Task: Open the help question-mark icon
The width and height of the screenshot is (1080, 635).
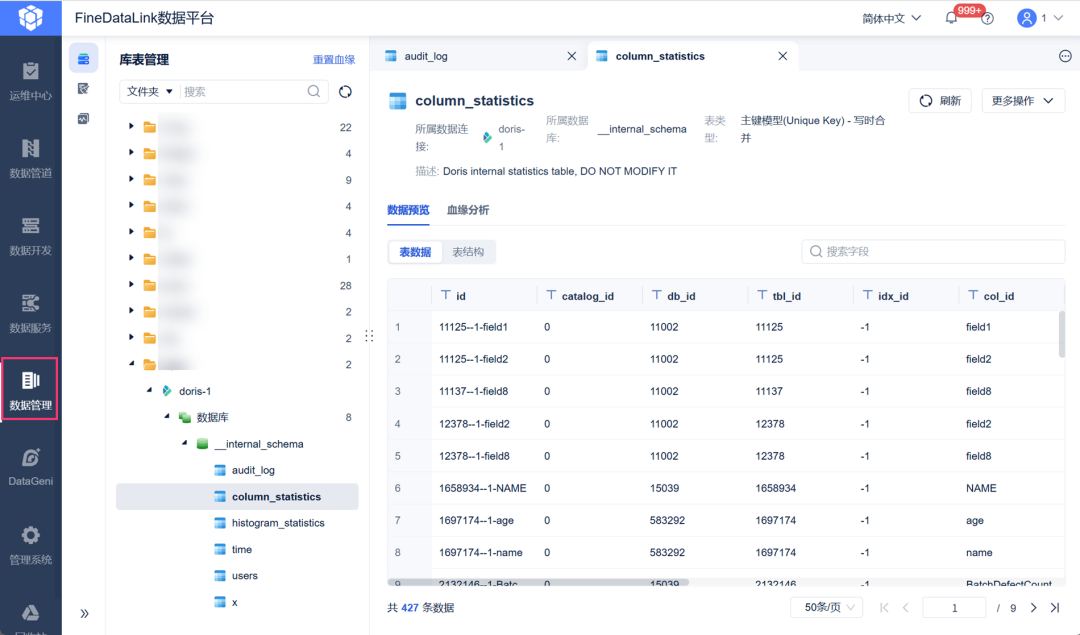Action: [988, 19]
